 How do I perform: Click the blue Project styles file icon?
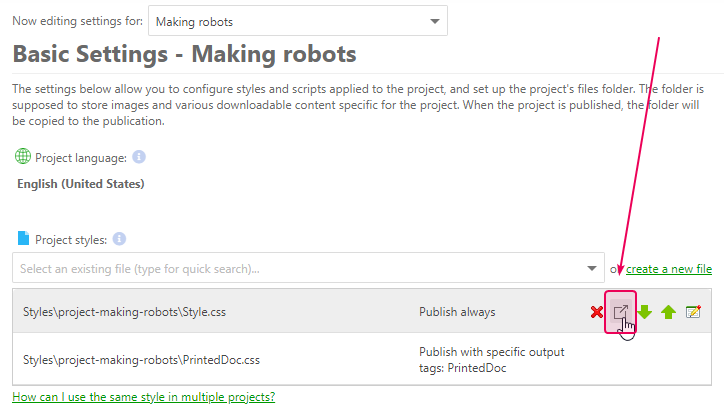pyautogui.click(x=23, y=238)
